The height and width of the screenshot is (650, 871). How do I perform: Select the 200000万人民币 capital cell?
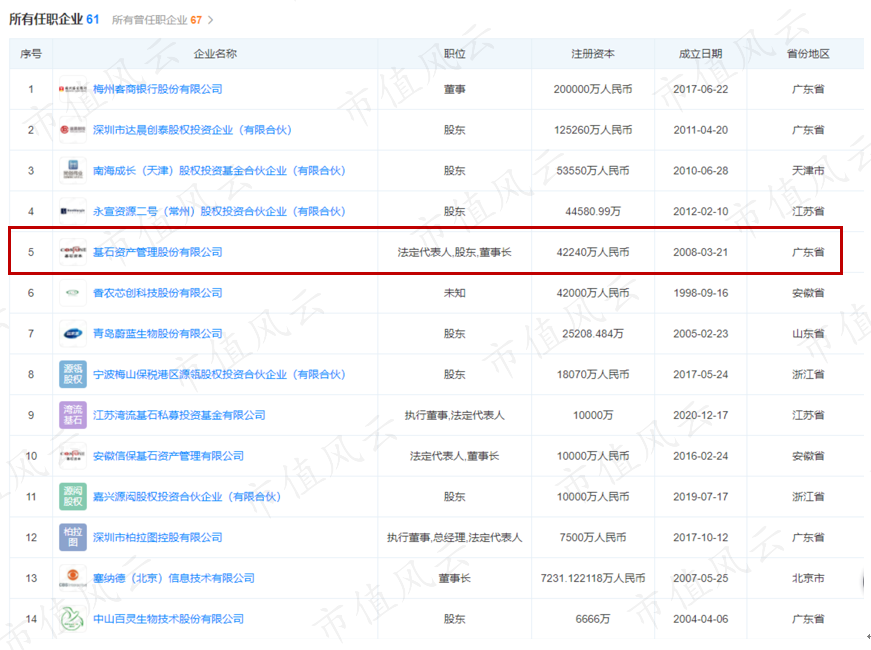pos(593,89)
